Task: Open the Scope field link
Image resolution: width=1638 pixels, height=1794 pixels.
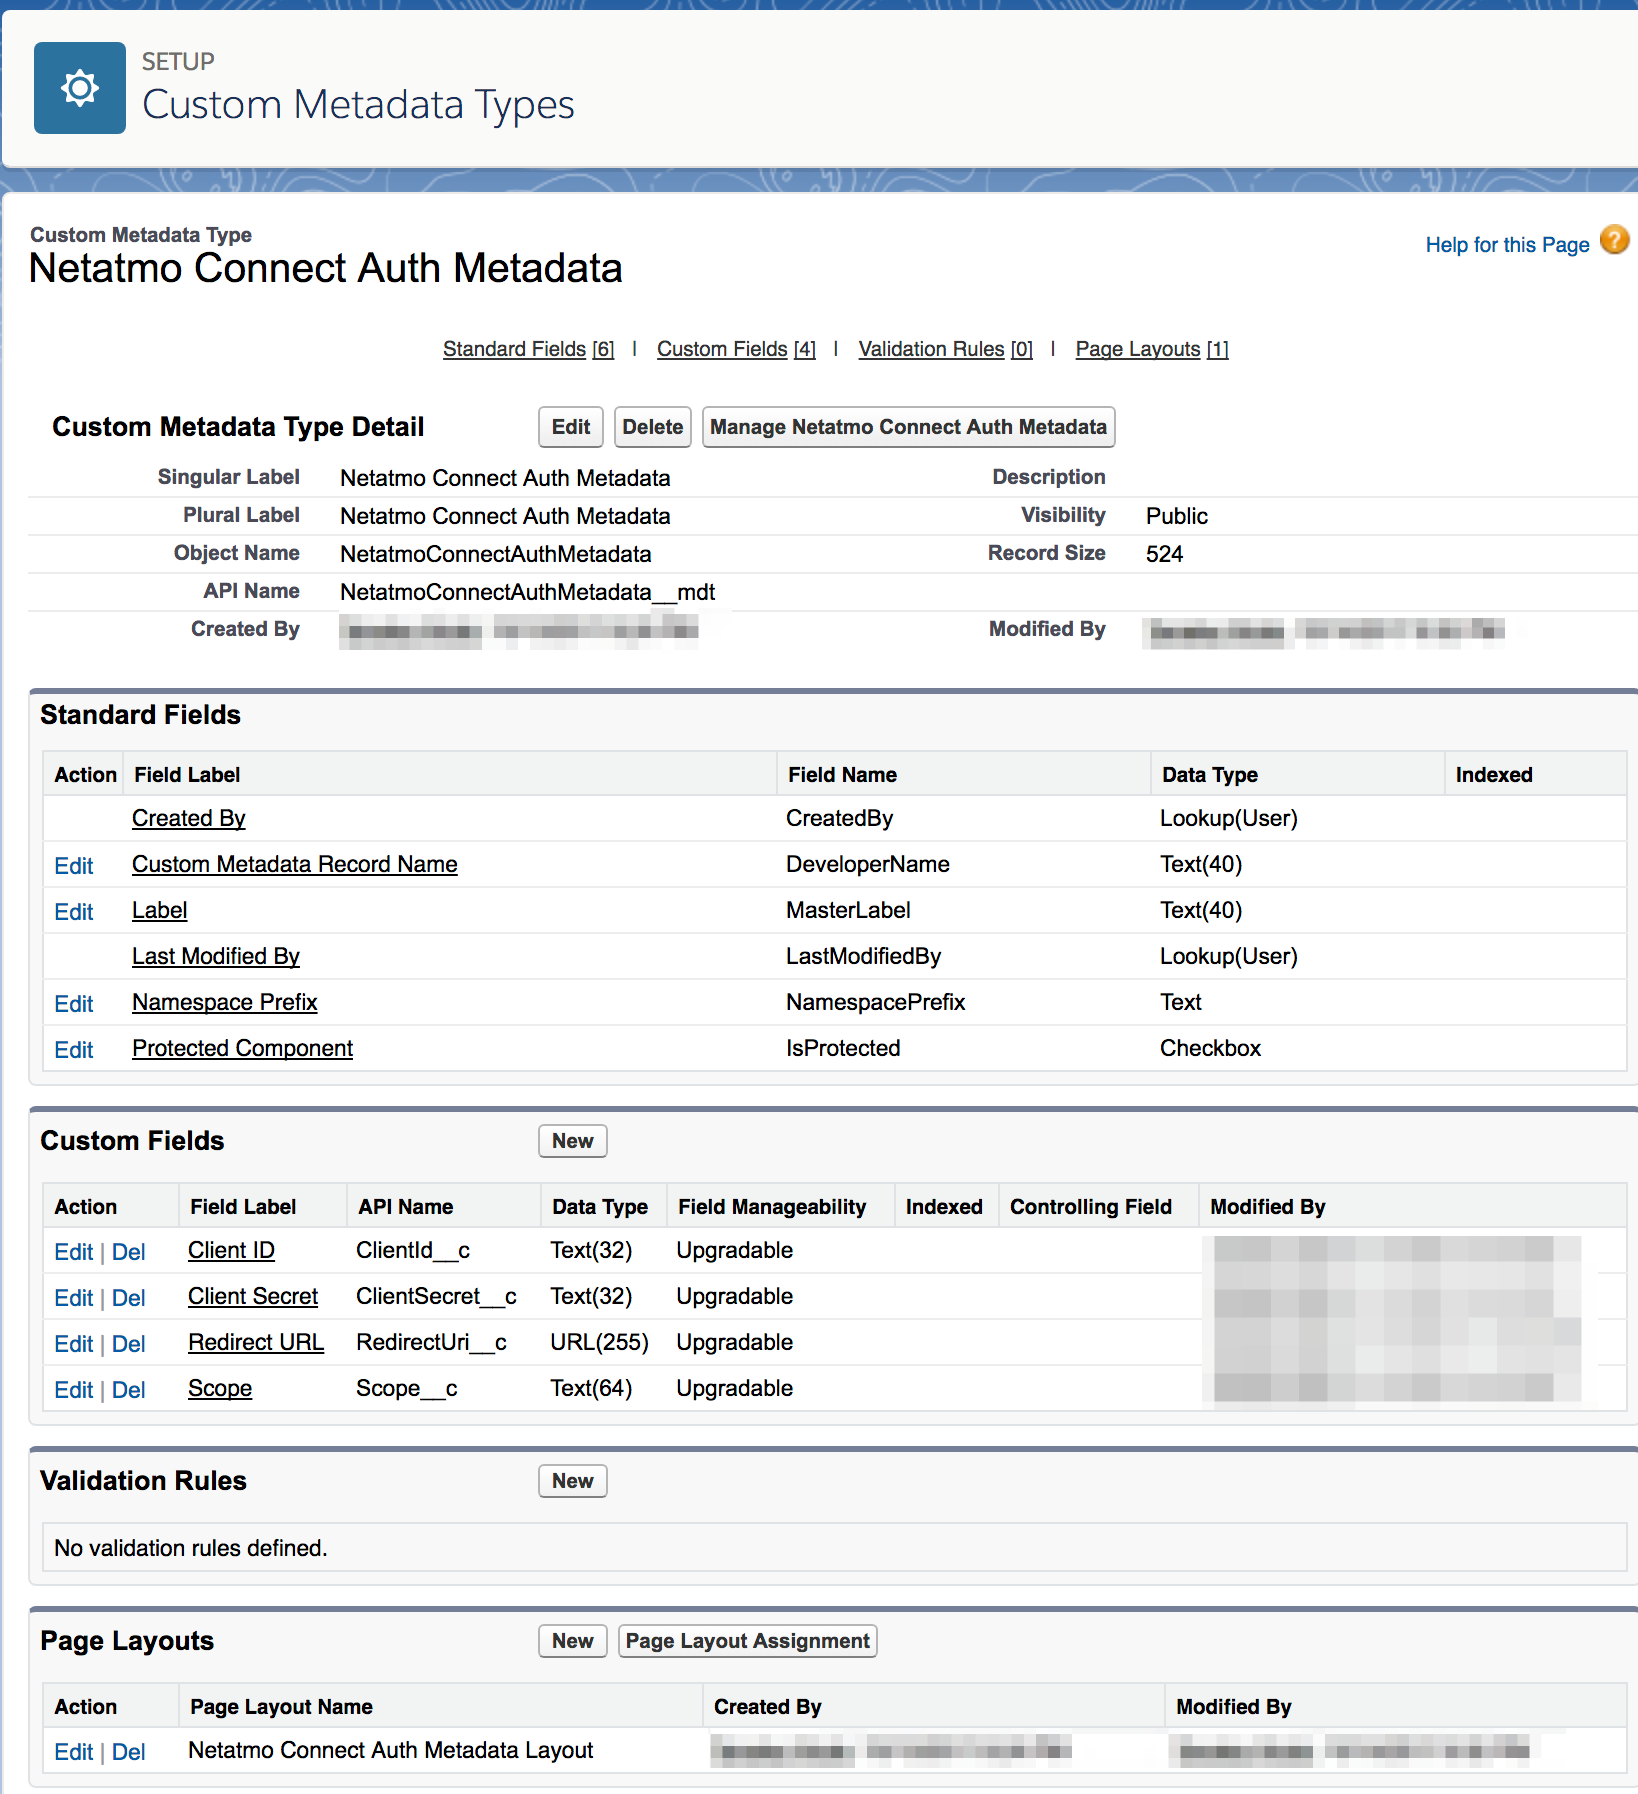Action: pyautogui.click(x=220, y=1388)
